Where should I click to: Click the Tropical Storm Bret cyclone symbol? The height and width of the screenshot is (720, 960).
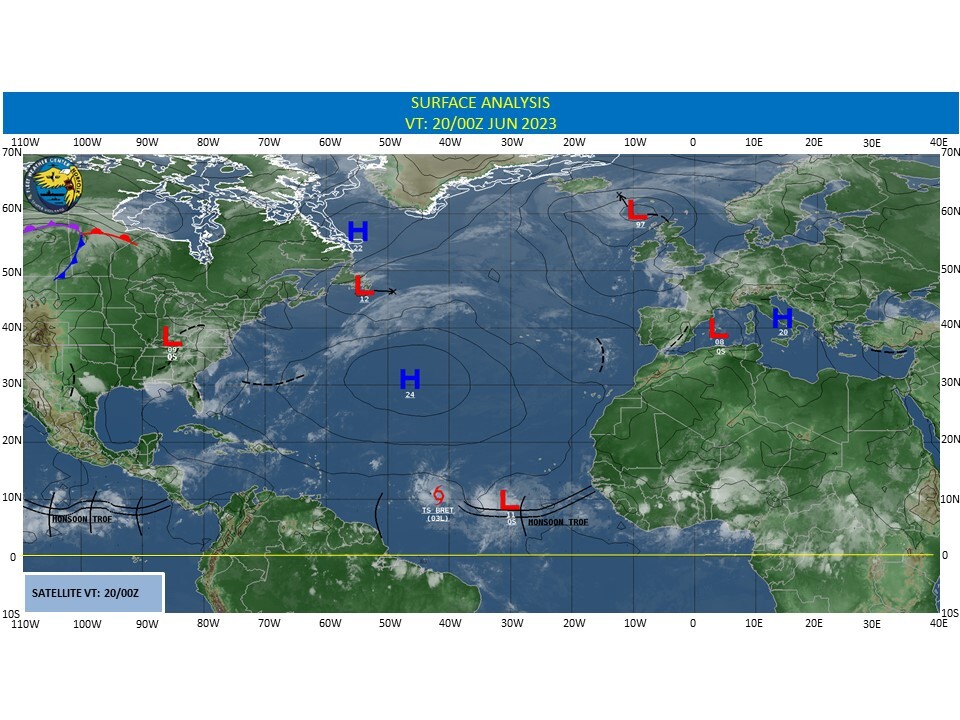(x=438, y=495)
